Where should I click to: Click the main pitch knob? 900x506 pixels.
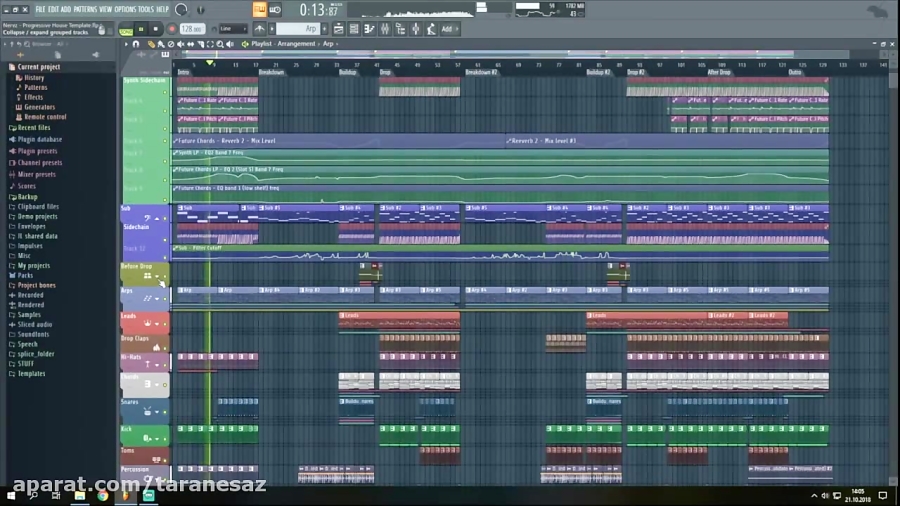click(200, 9)
